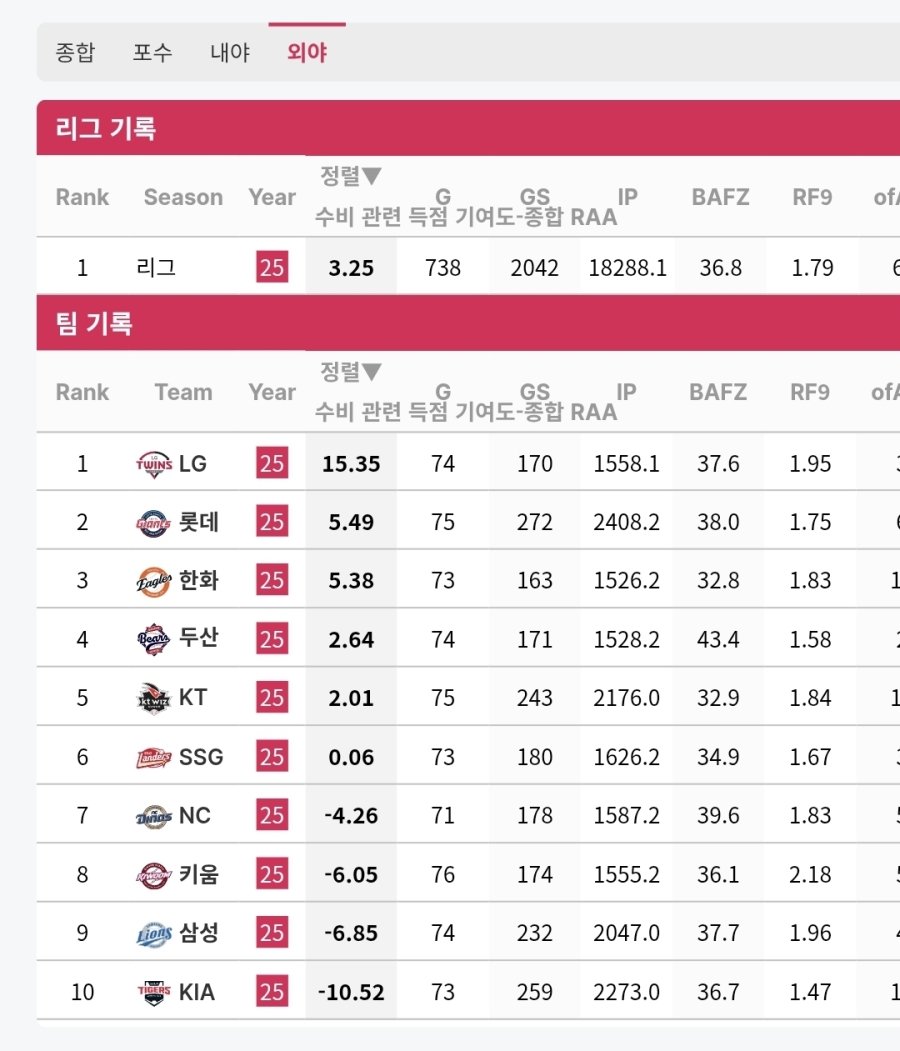The width and height of the screenshot is (900, 1051).
Task: Click the red 25 year badge for LG
Action: pos(272,463)
